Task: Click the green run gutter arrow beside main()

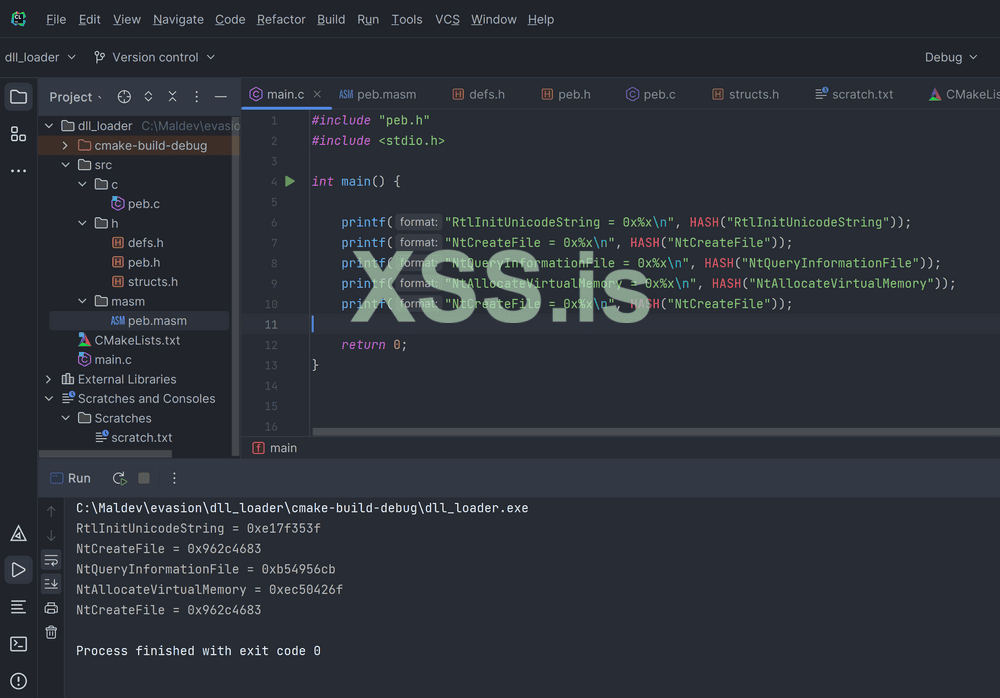Action: [290, 181]
